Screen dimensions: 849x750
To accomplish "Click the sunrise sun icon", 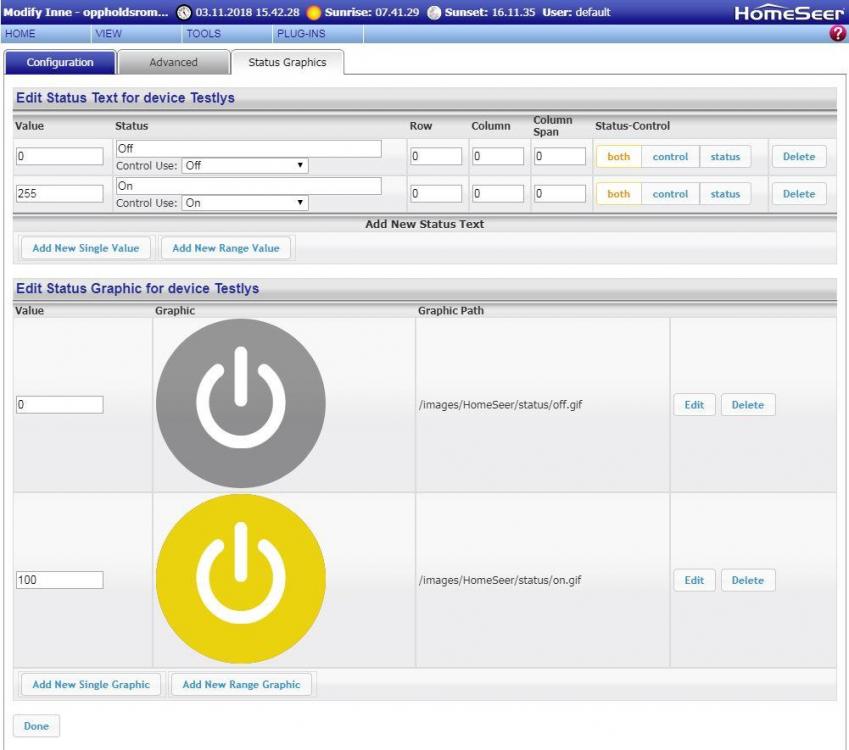I will [x=313, y=12].
